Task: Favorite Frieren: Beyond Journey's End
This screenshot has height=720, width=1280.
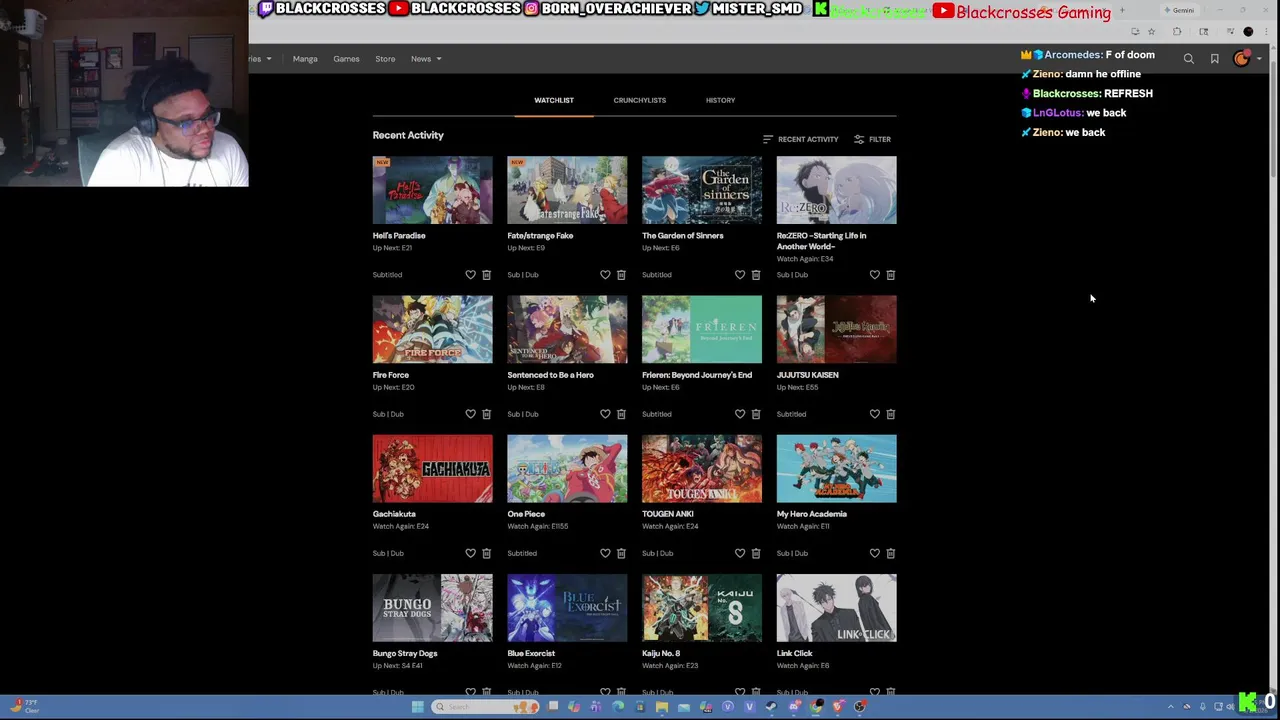Action: click(x=740, y=413)
